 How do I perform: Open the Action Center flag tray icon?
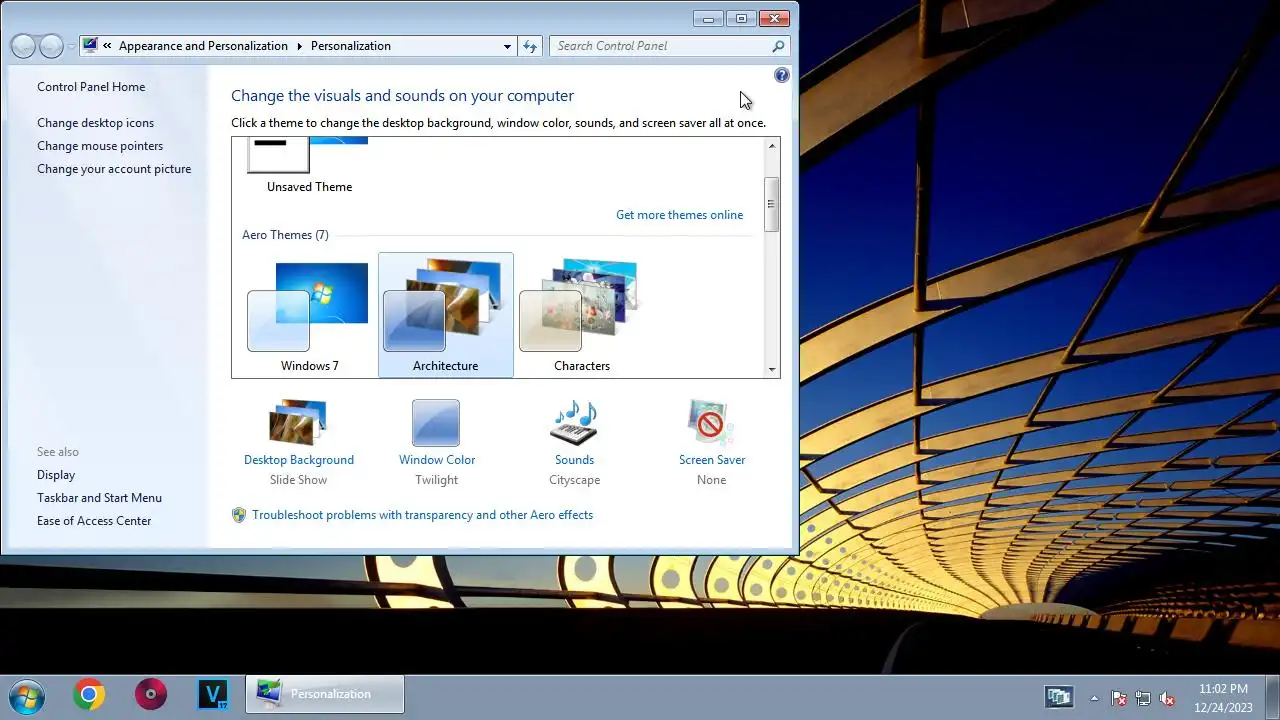pos(1119,698)
